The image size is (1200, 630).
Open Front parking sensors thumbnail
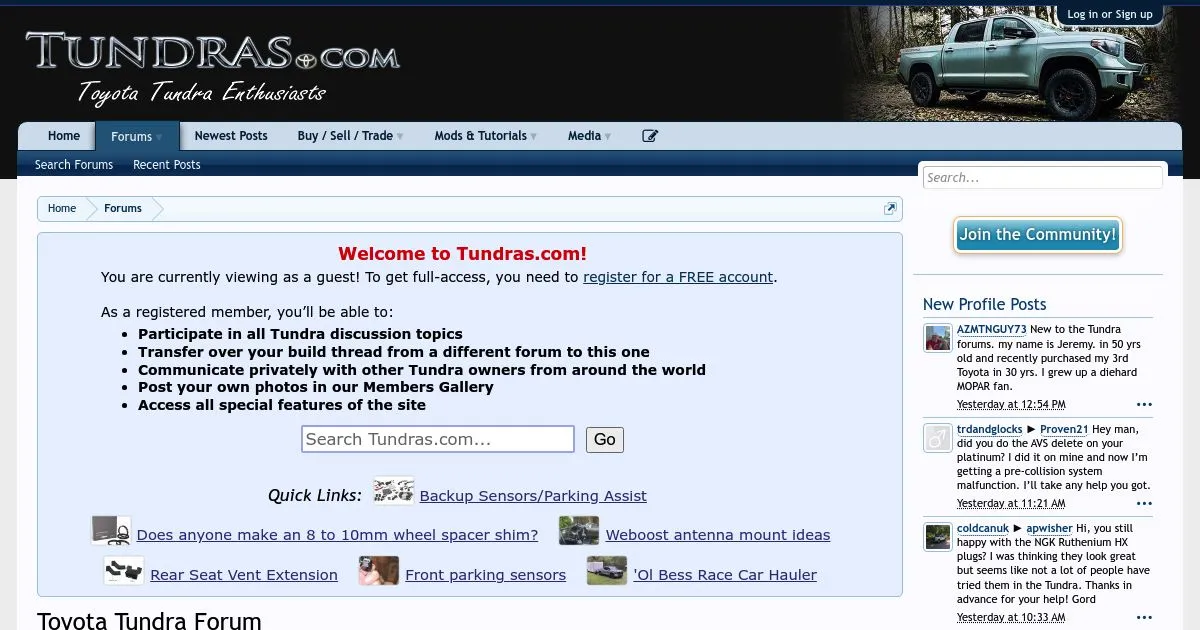click(379, 570)
